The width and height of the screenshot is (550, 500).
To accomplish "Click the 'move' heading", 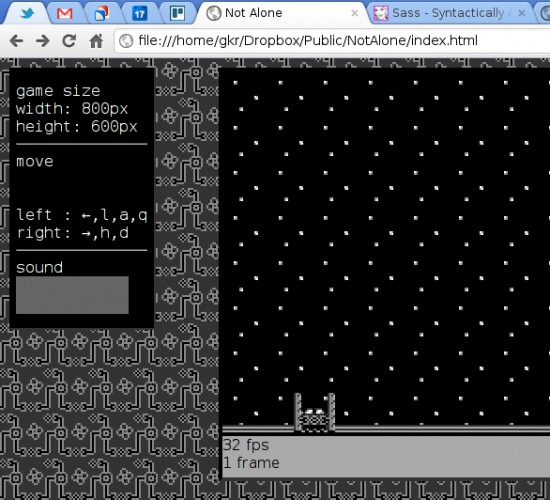I will pyautogui.click(x=35, y=162).
